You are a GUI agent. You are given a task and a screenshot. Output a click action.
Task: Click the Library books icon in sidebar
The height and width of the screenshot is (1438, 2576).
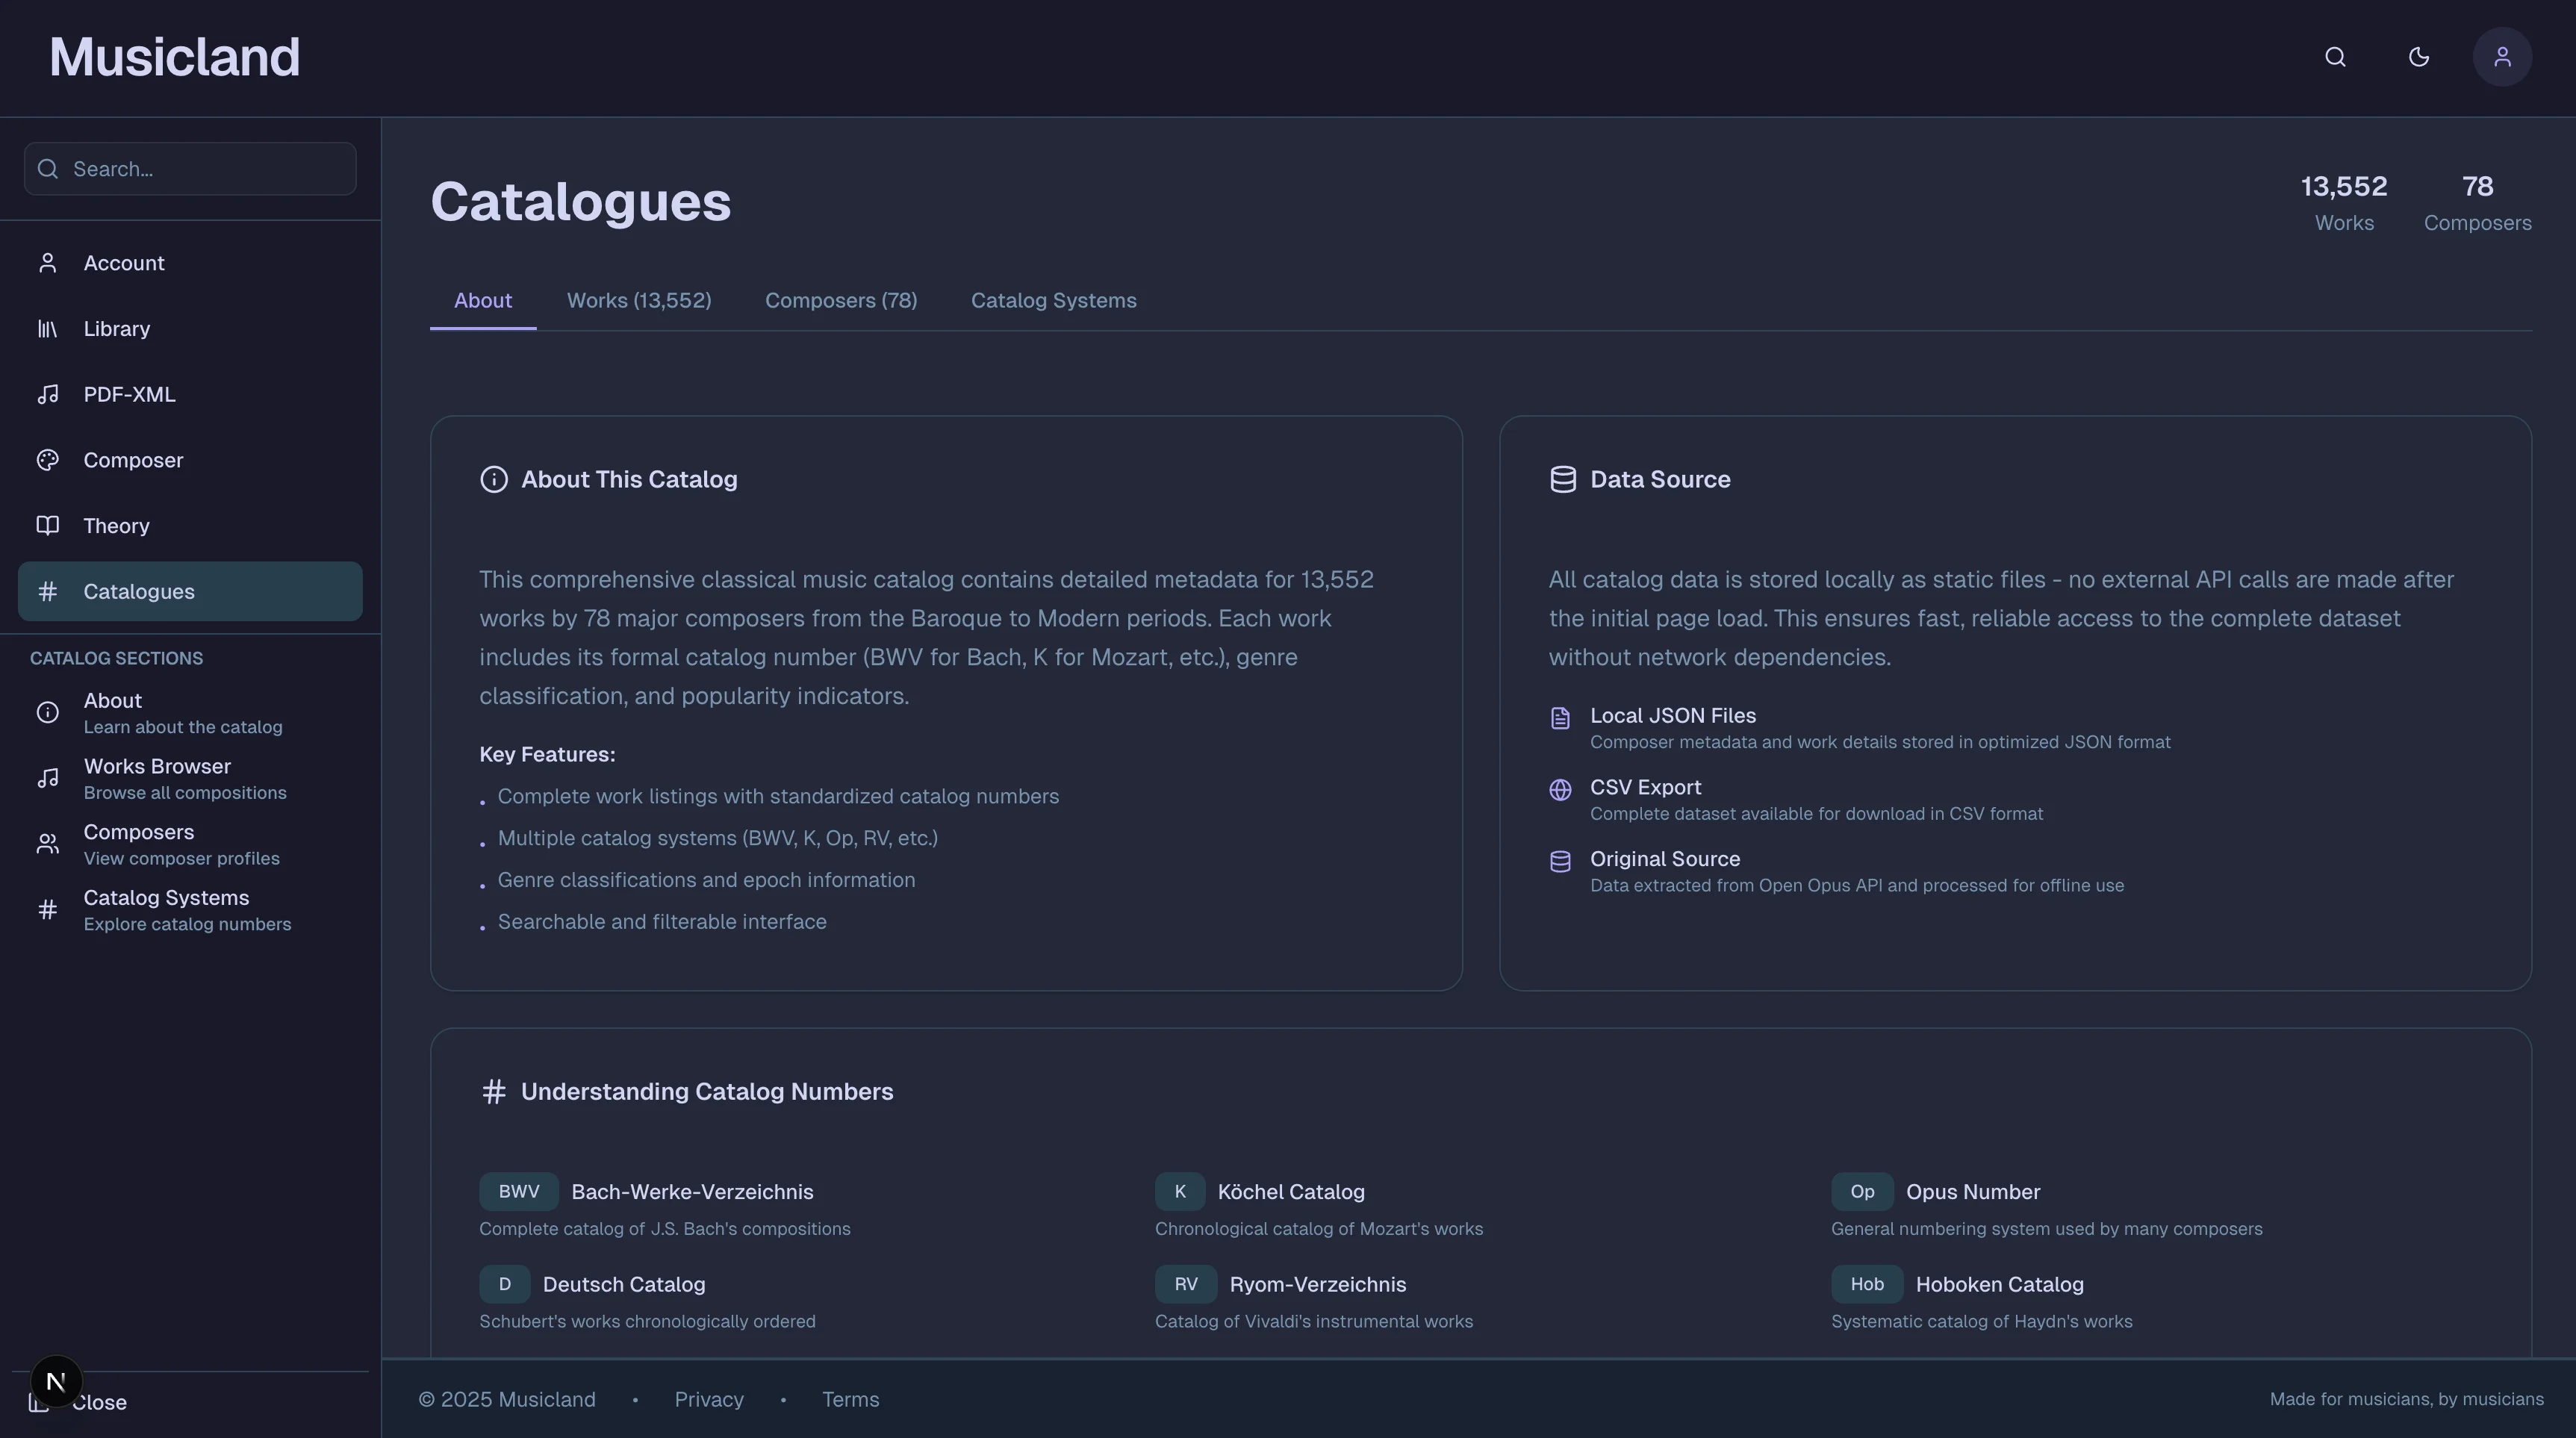point(47,329)
